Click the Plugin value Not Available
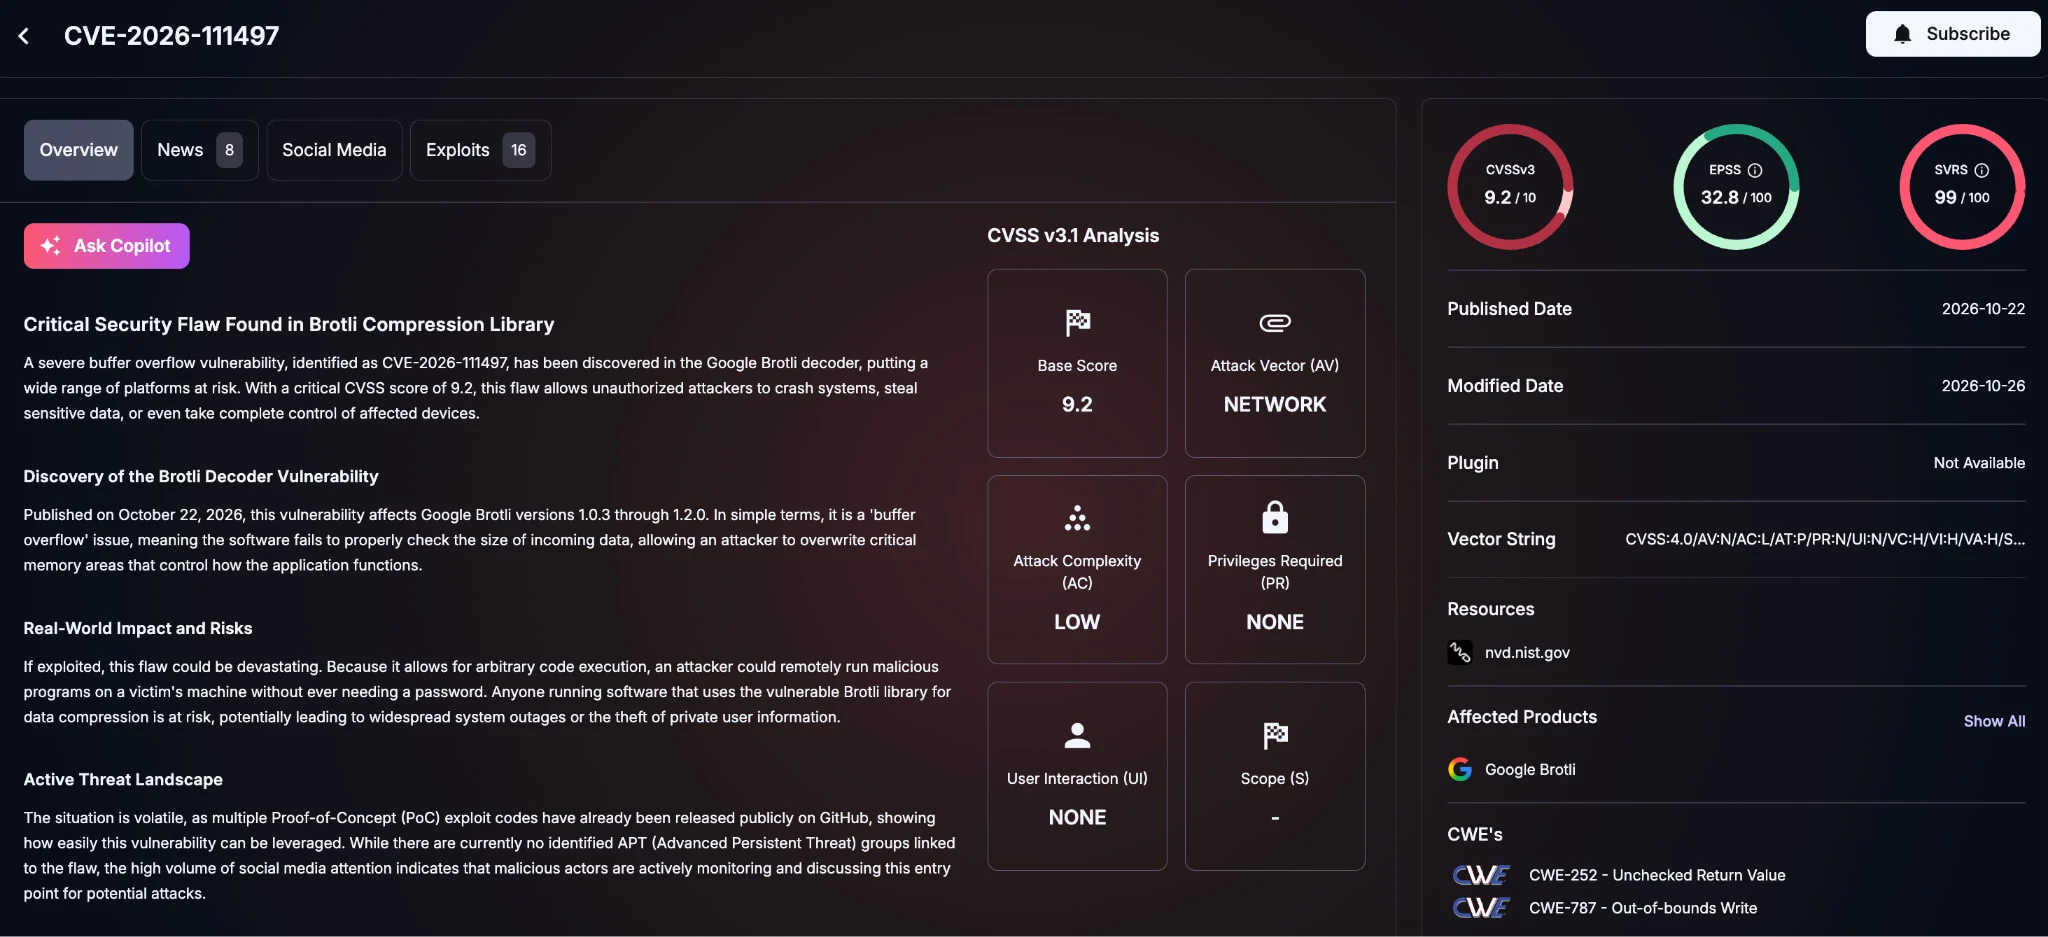Image resolution: width=2048 pixels, height=937 pixels. pos(1979,463)
